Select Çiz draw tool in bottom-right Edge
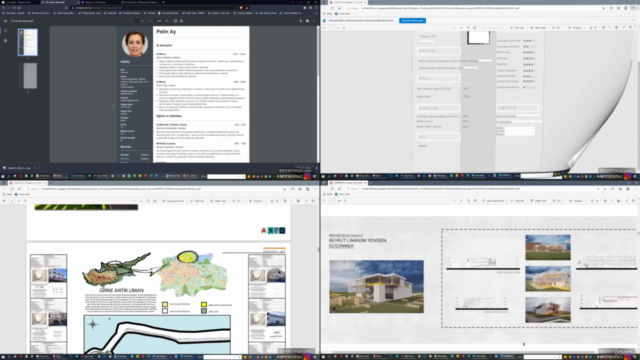This screenshot has height=360, width=640. point(556,201)
